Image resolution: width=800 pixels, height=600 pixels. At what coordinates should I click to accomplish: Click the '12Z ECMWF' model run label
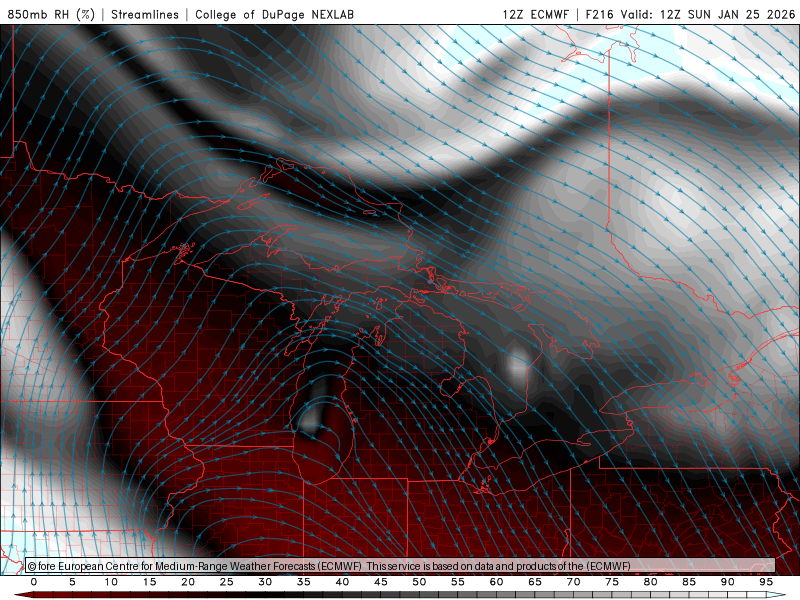click(x=535, y=14)
